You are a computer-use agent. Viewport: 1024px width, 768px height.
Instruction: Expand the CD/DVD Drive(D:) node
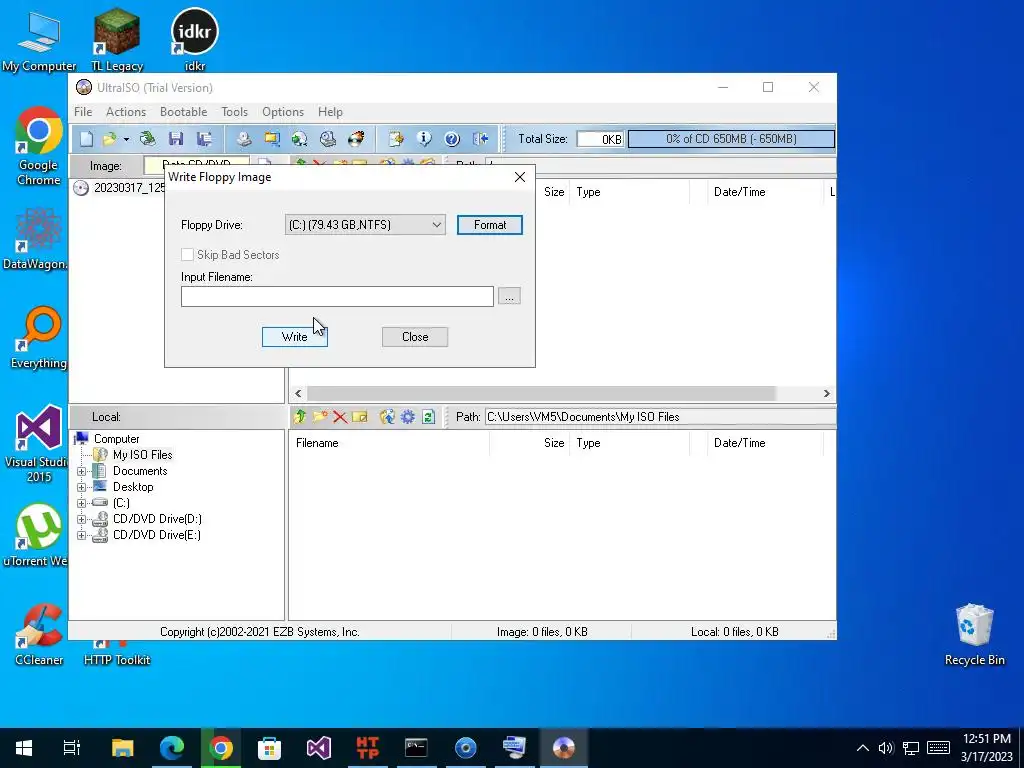(81, 519)
